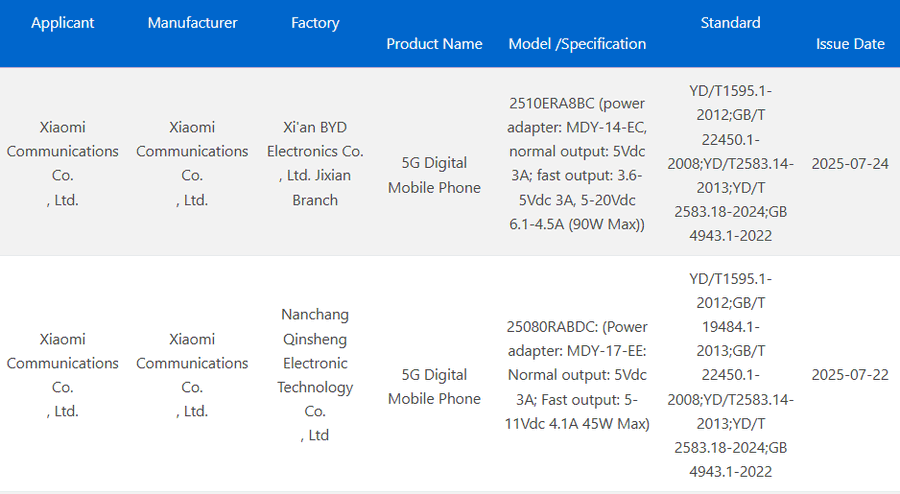
Task: Select the Model /Specification column header
Action: point(577,44)
